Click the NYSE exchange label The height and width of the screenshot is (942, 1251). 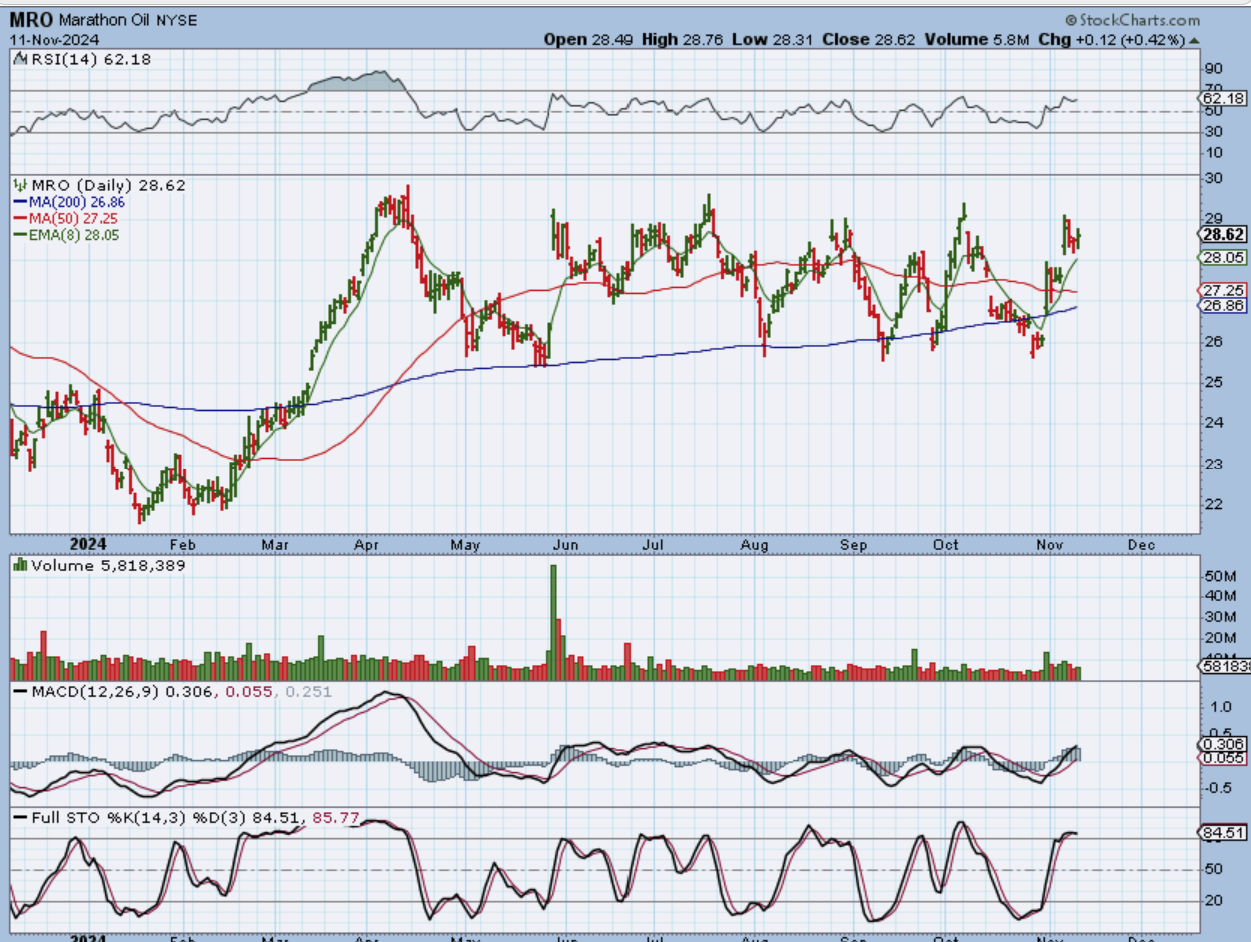tap(176, 20)
